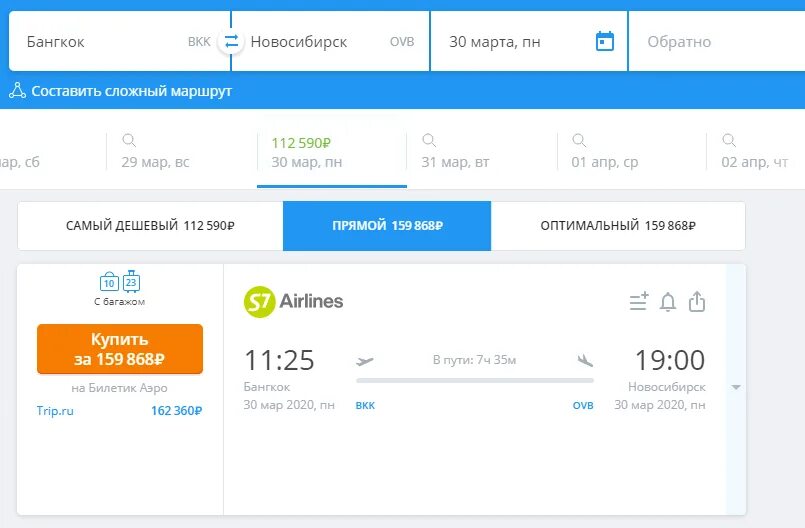Click the на Билетик Аэро label
The height and width of the screenshot is (528, 805).
[120, 388]
